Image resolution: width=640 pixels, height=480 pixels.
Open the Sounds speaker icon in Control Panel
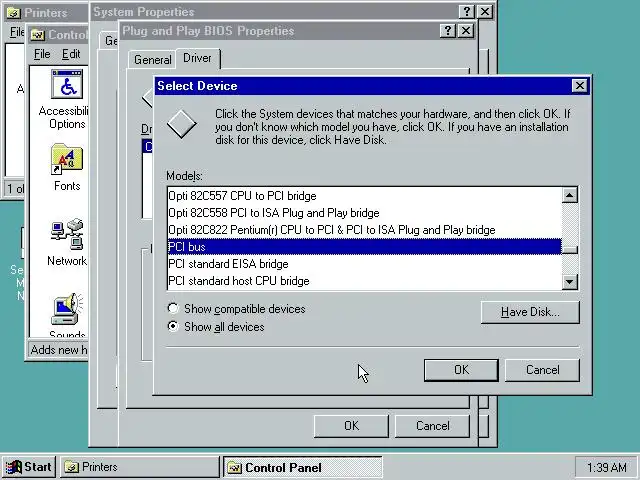pos(67,309)
